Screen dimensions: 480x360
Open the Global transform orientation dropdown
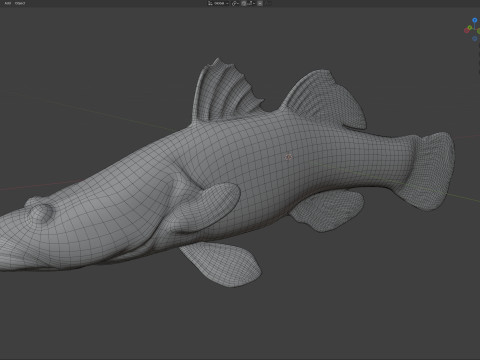pyautogui.click(x=218, y=3)
